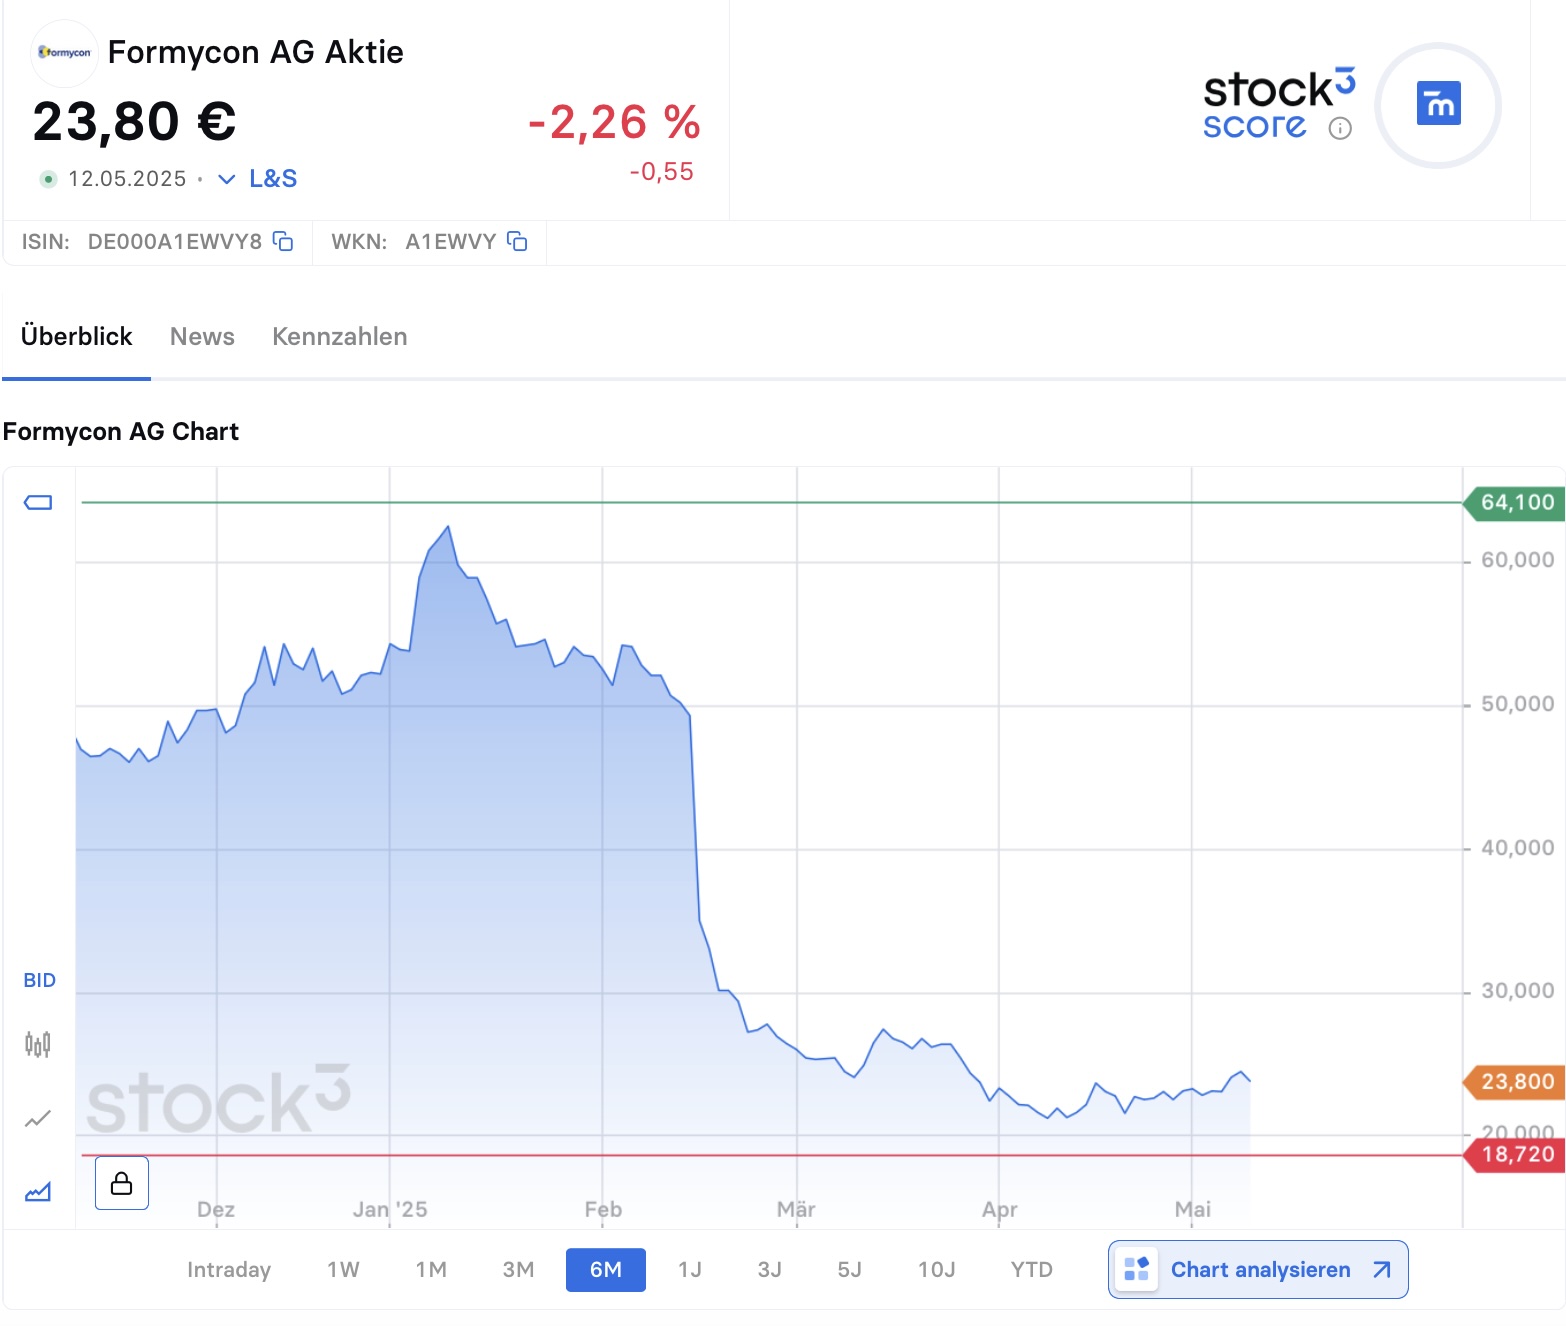Click the Chart analysieren button
The width and height of the screenshot is (1566, 1326).
tap(1258, 1270)
